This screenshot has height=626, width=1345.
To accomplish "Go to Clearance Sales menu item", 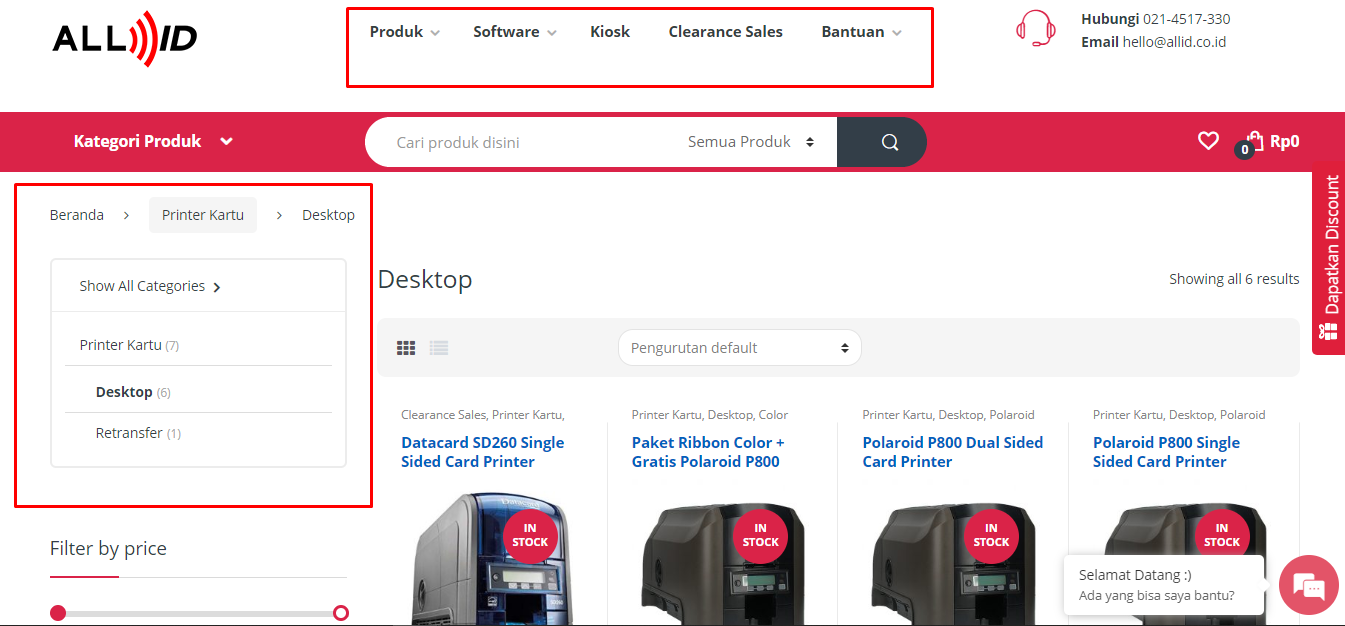I will coord(725,32).
